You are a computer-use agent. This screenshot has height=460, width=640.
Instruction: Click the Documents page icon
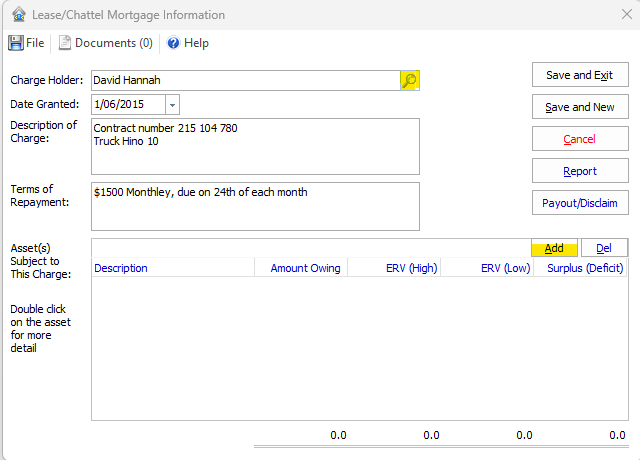(x=65, y=43)
